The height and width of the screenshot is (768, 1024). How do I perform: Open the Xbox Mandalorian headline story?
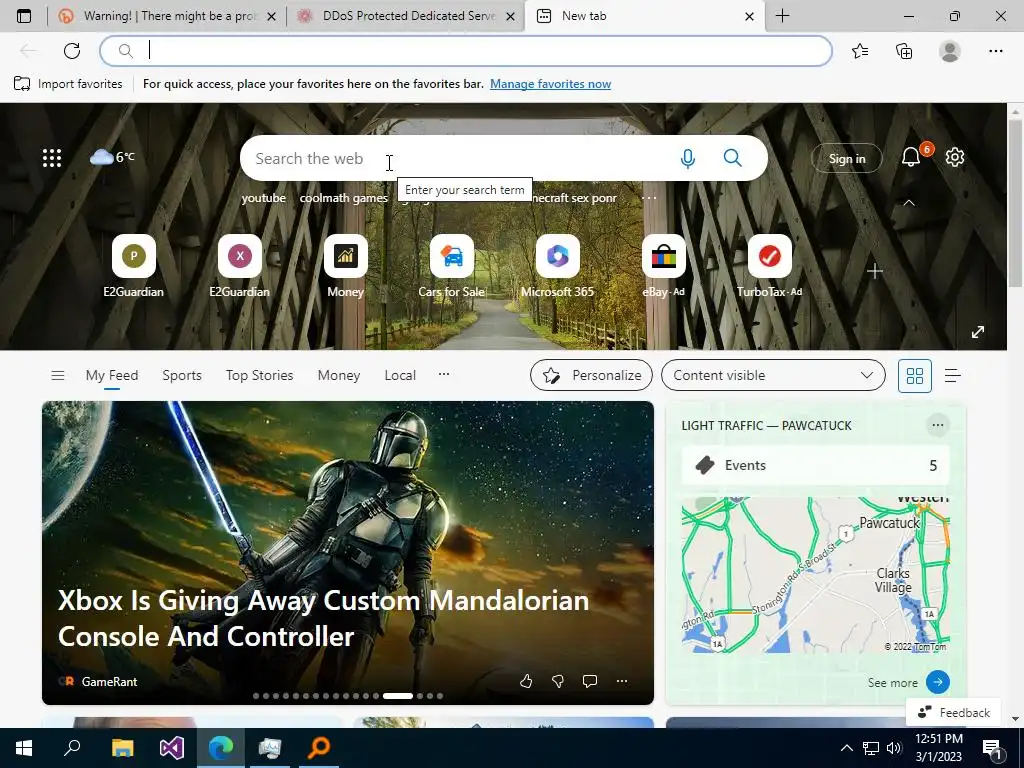click(x=323, y=618)
